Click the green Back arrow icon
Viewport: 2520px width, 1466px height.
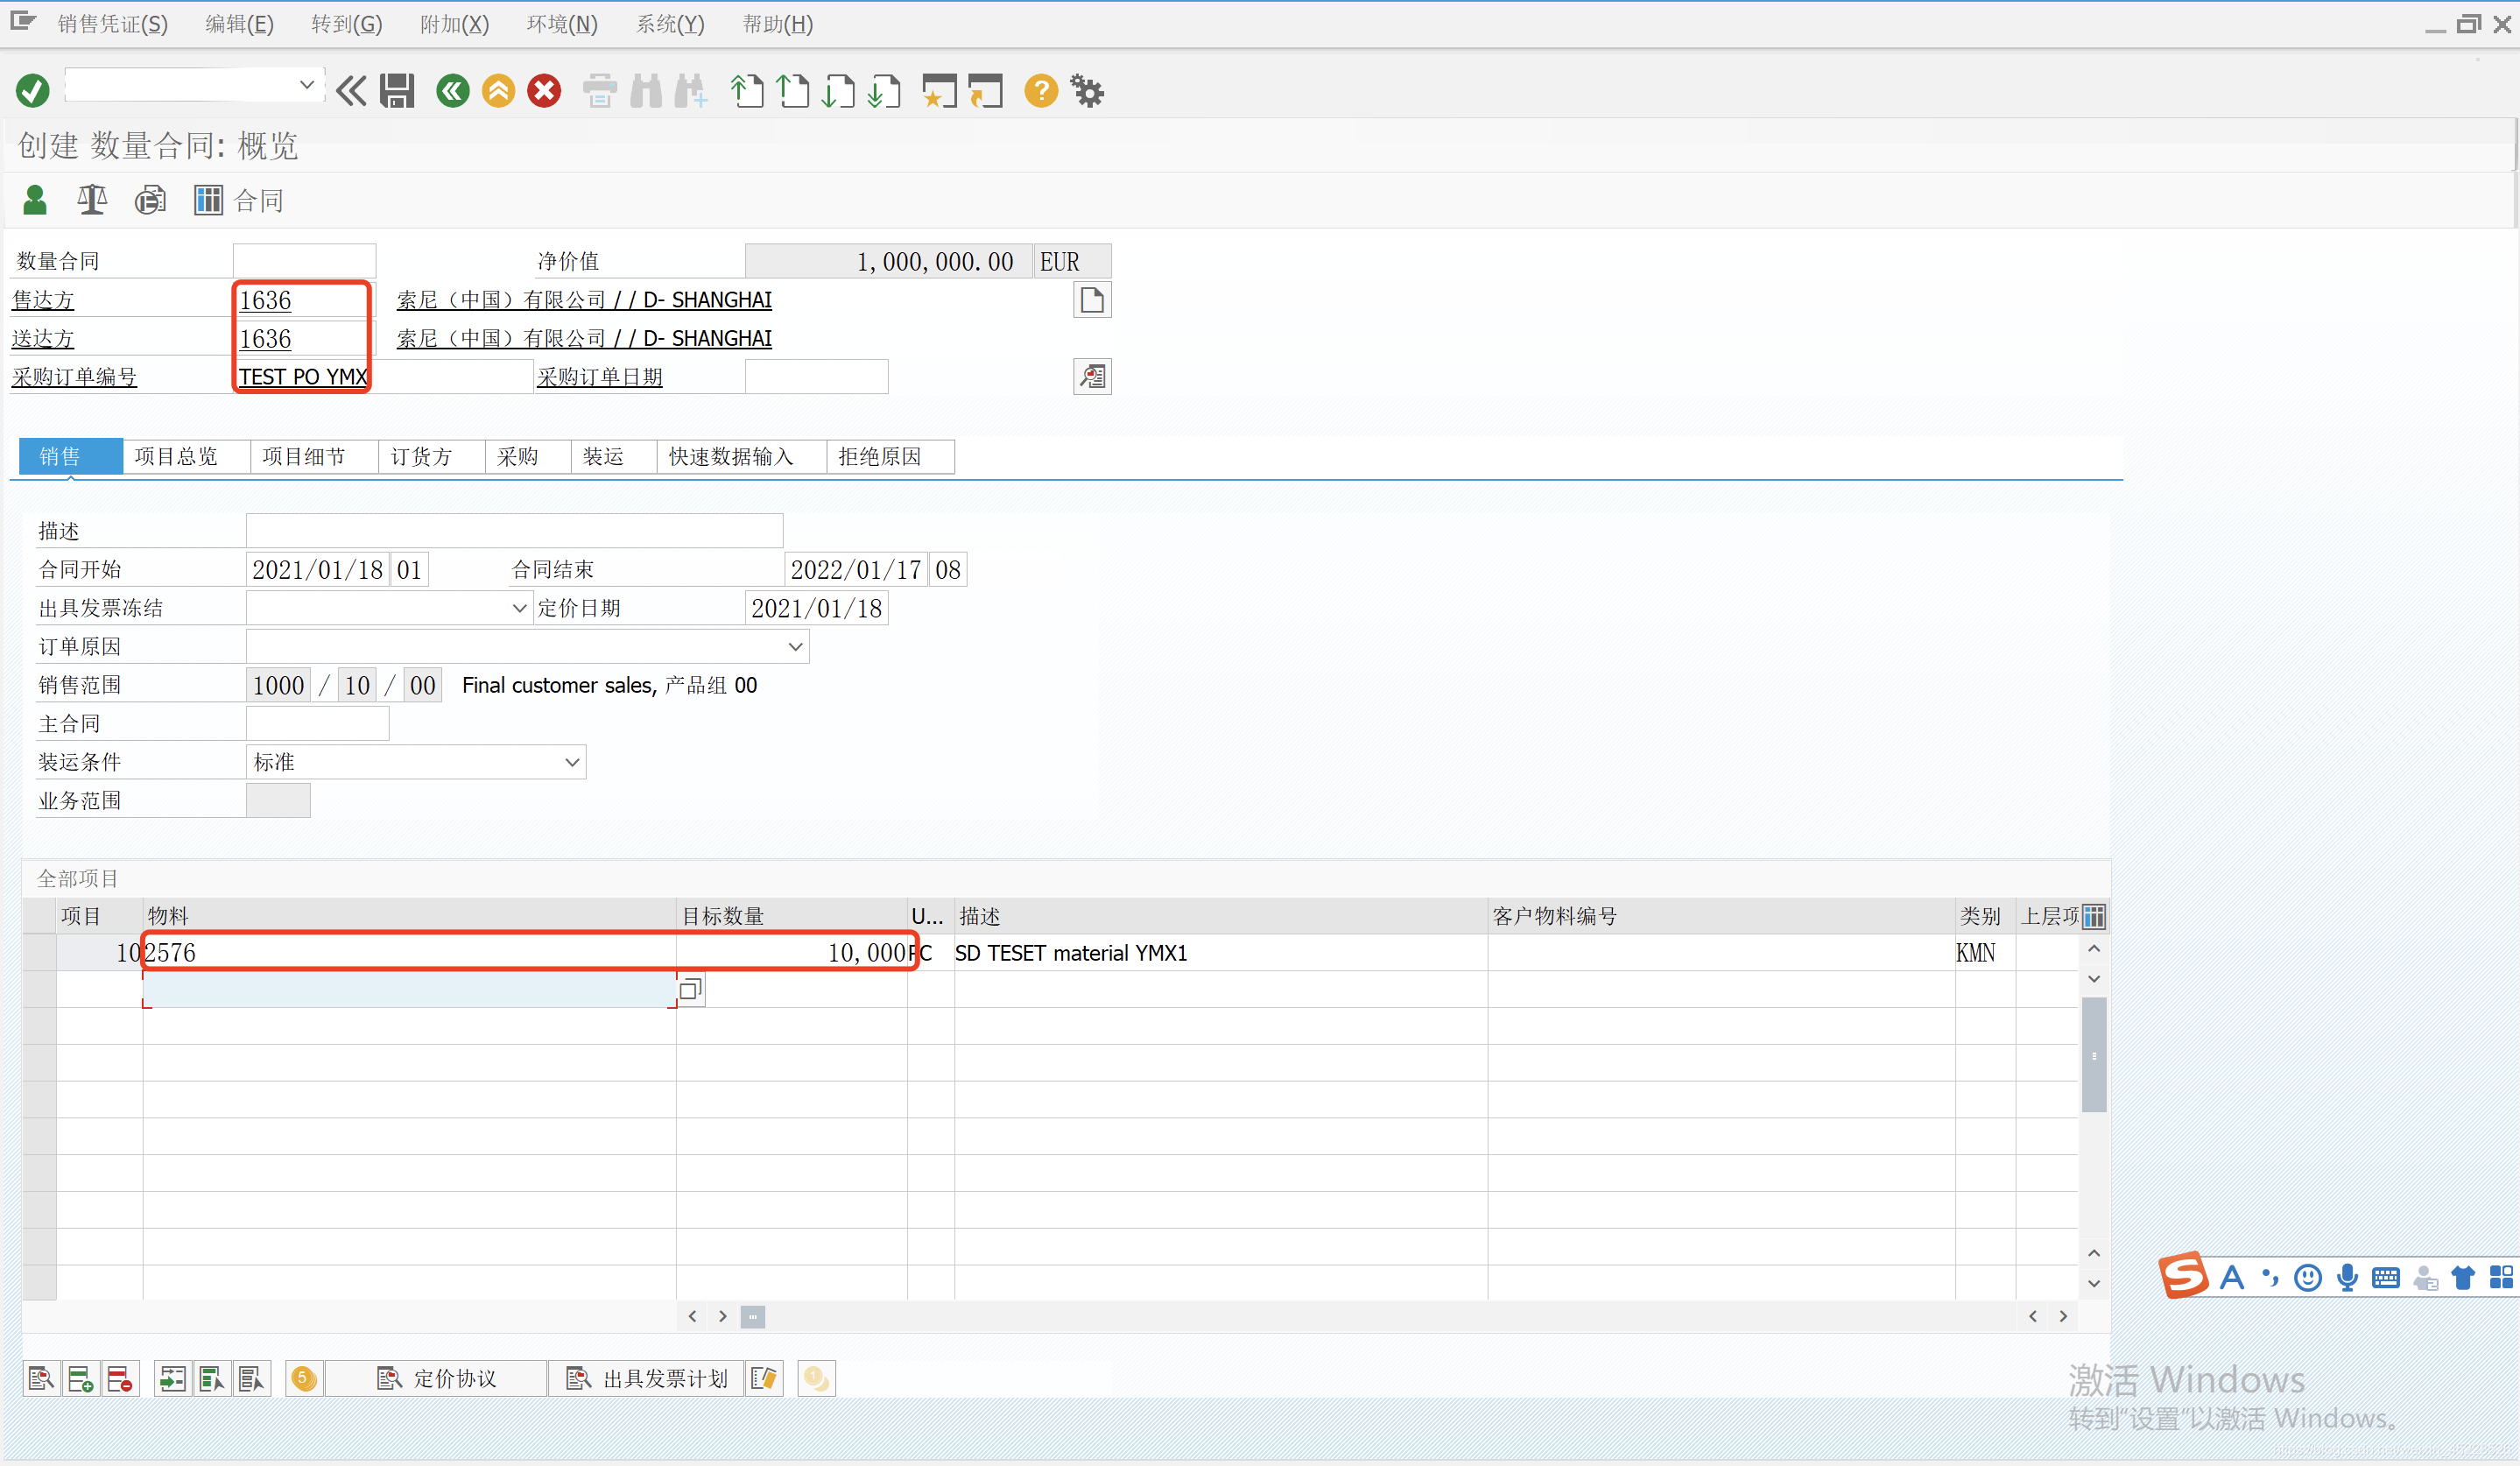click(x=452, y=91)
